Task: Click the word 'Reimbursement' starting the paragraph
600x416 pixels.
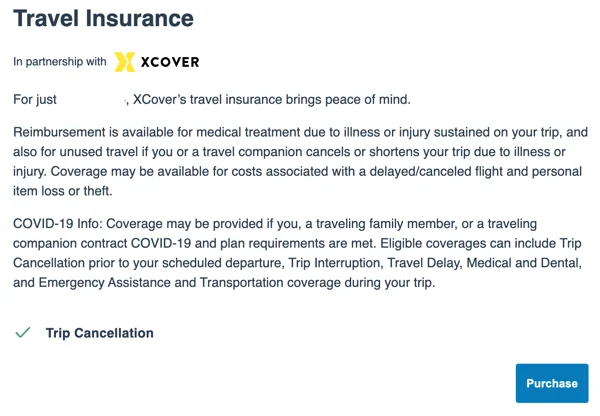Action: pyautogui.click(x=59, y=132)
